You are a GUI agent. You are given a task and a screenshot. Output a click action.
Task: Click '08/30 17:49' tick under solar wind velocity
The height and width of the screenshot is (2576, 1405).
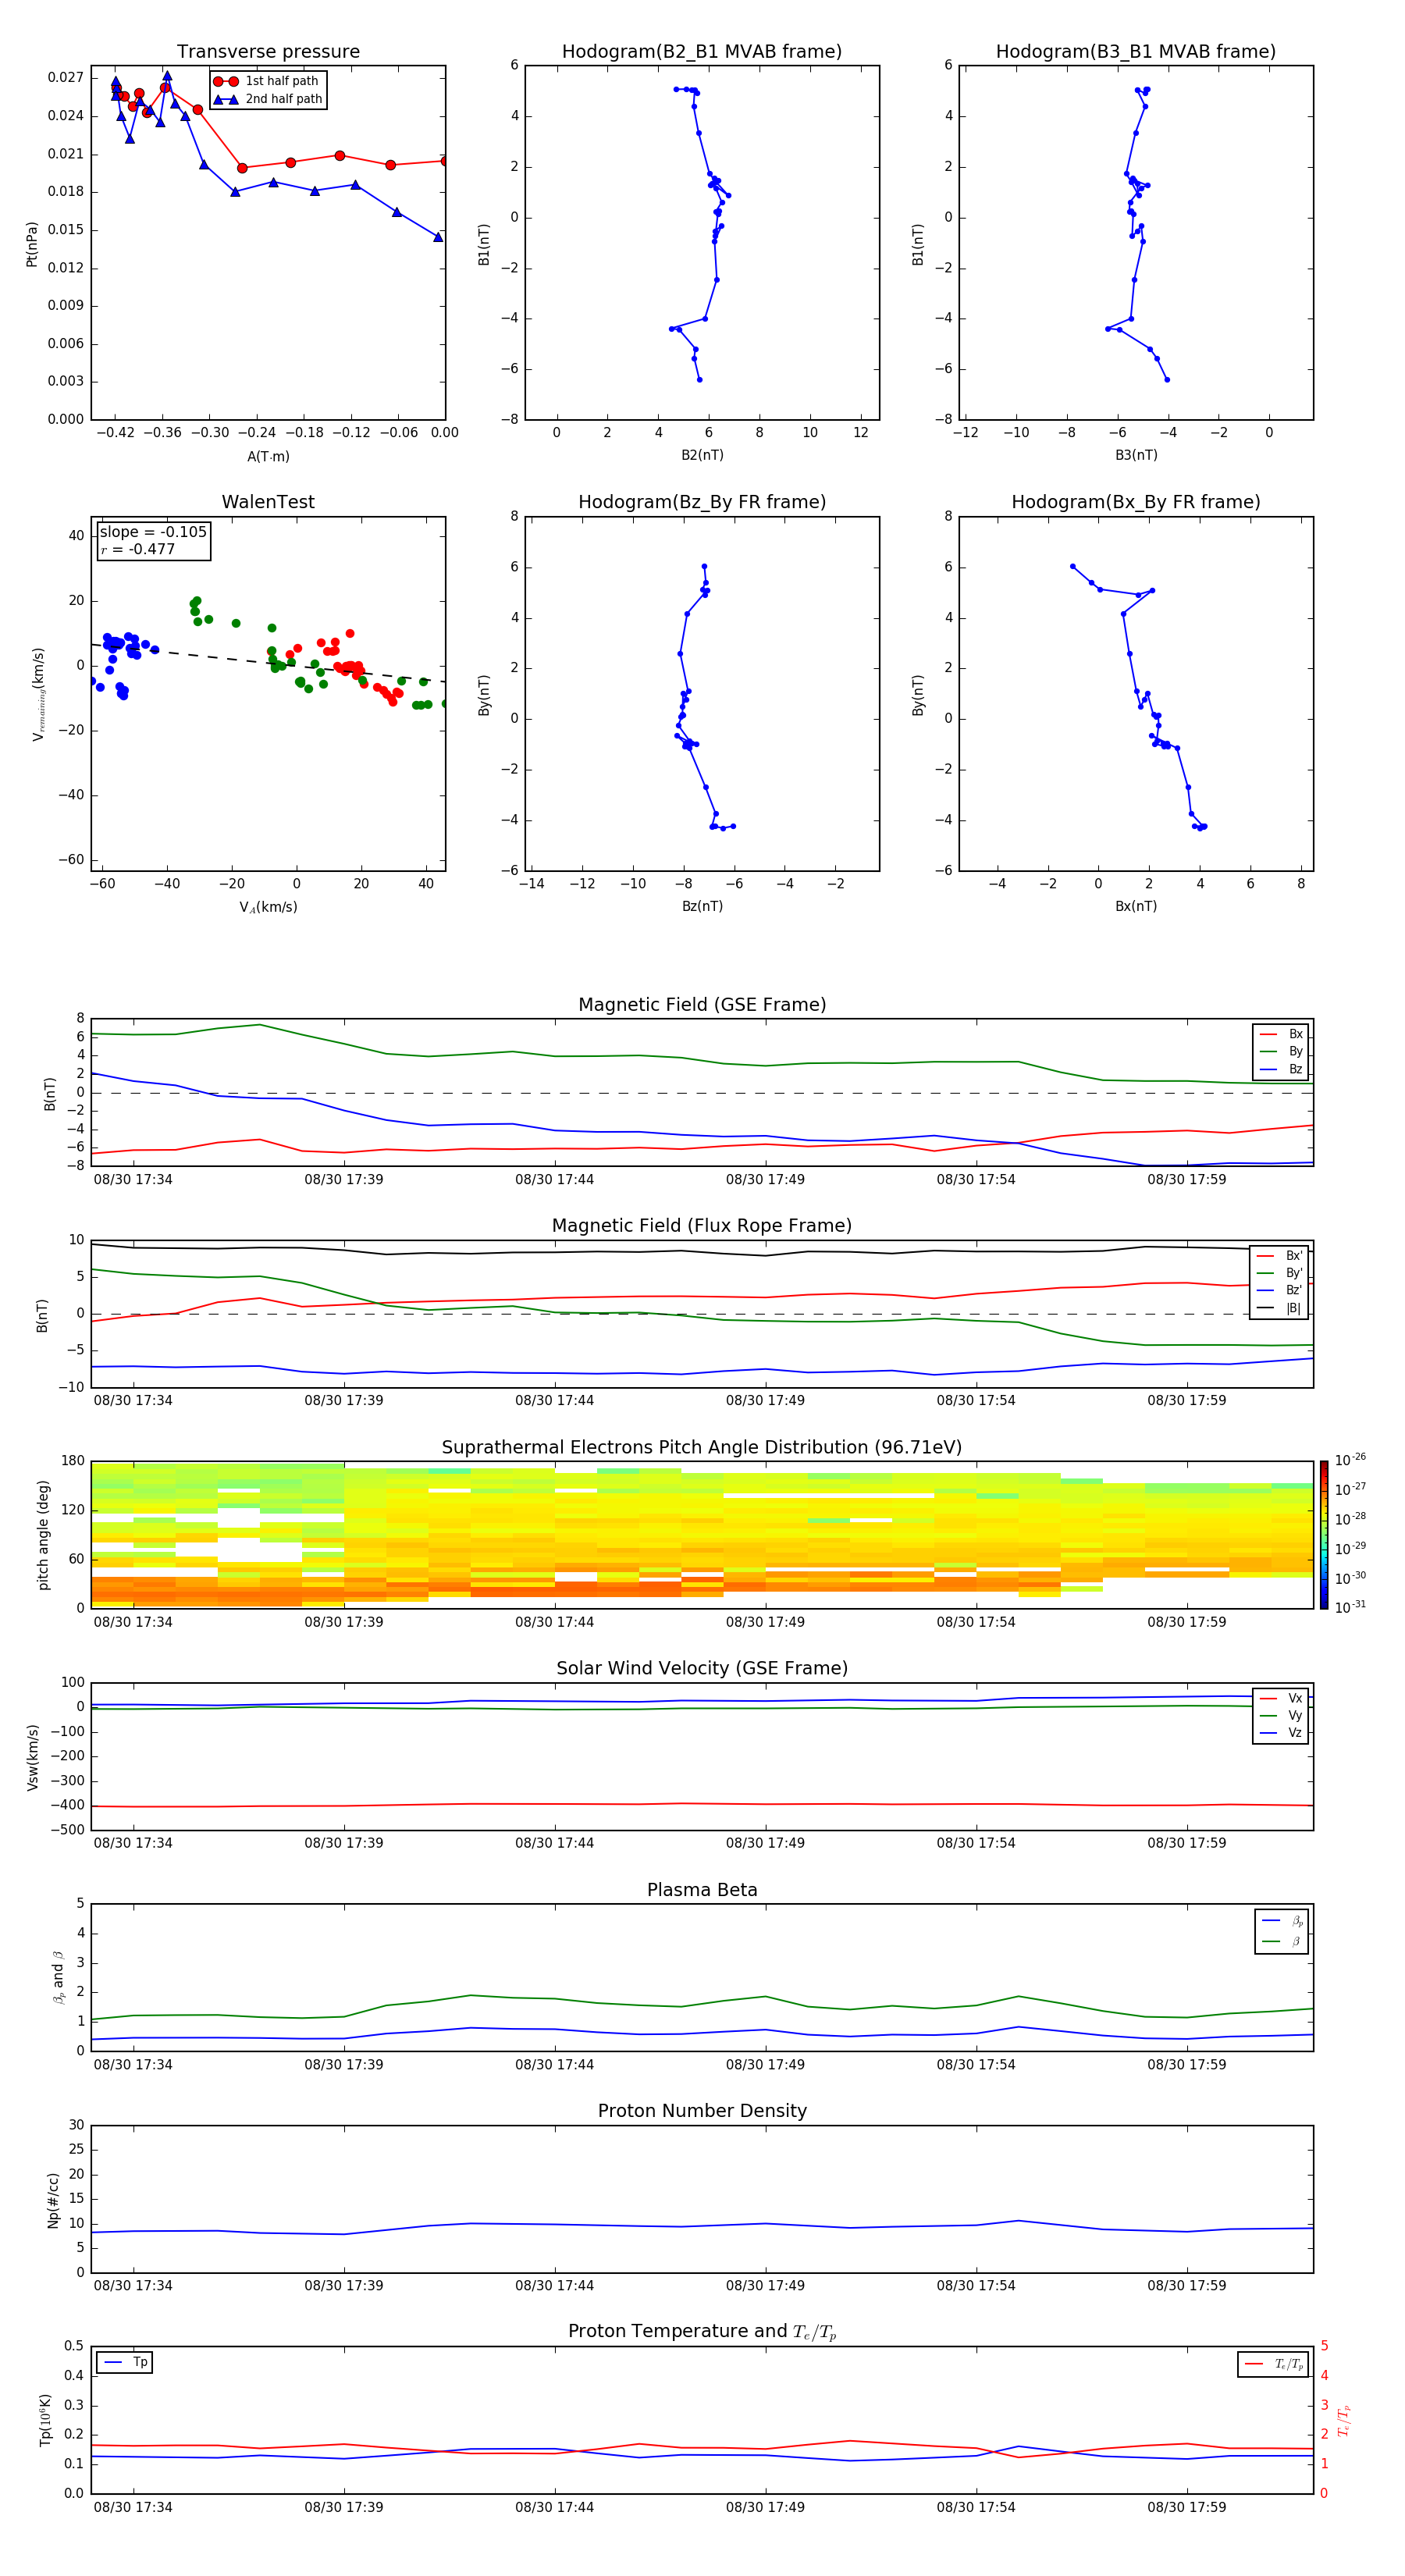765,1843
